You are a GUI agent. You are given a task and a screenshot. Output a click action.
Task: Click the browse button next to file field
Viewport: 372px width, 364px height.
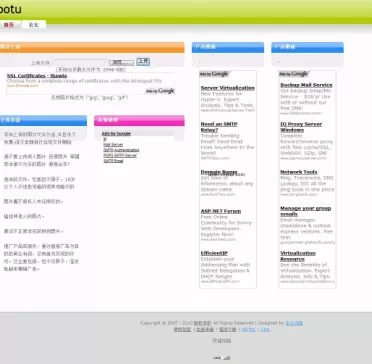[122, 63]
